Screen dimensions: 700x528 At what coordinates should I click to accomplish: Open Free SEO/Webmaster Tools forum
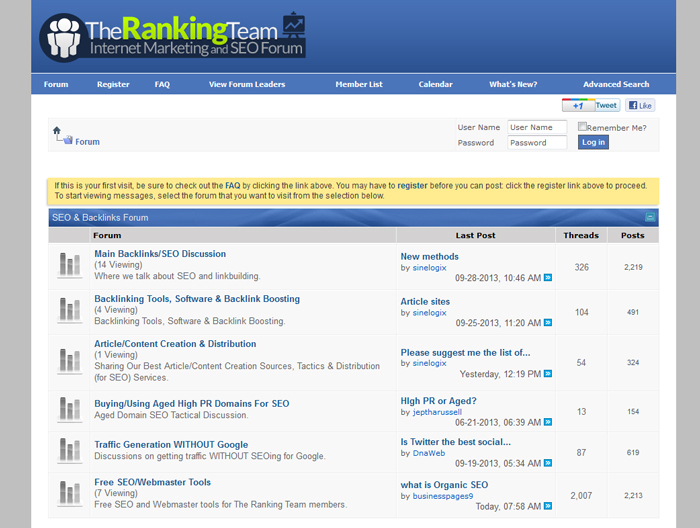(x=152, y=482)
